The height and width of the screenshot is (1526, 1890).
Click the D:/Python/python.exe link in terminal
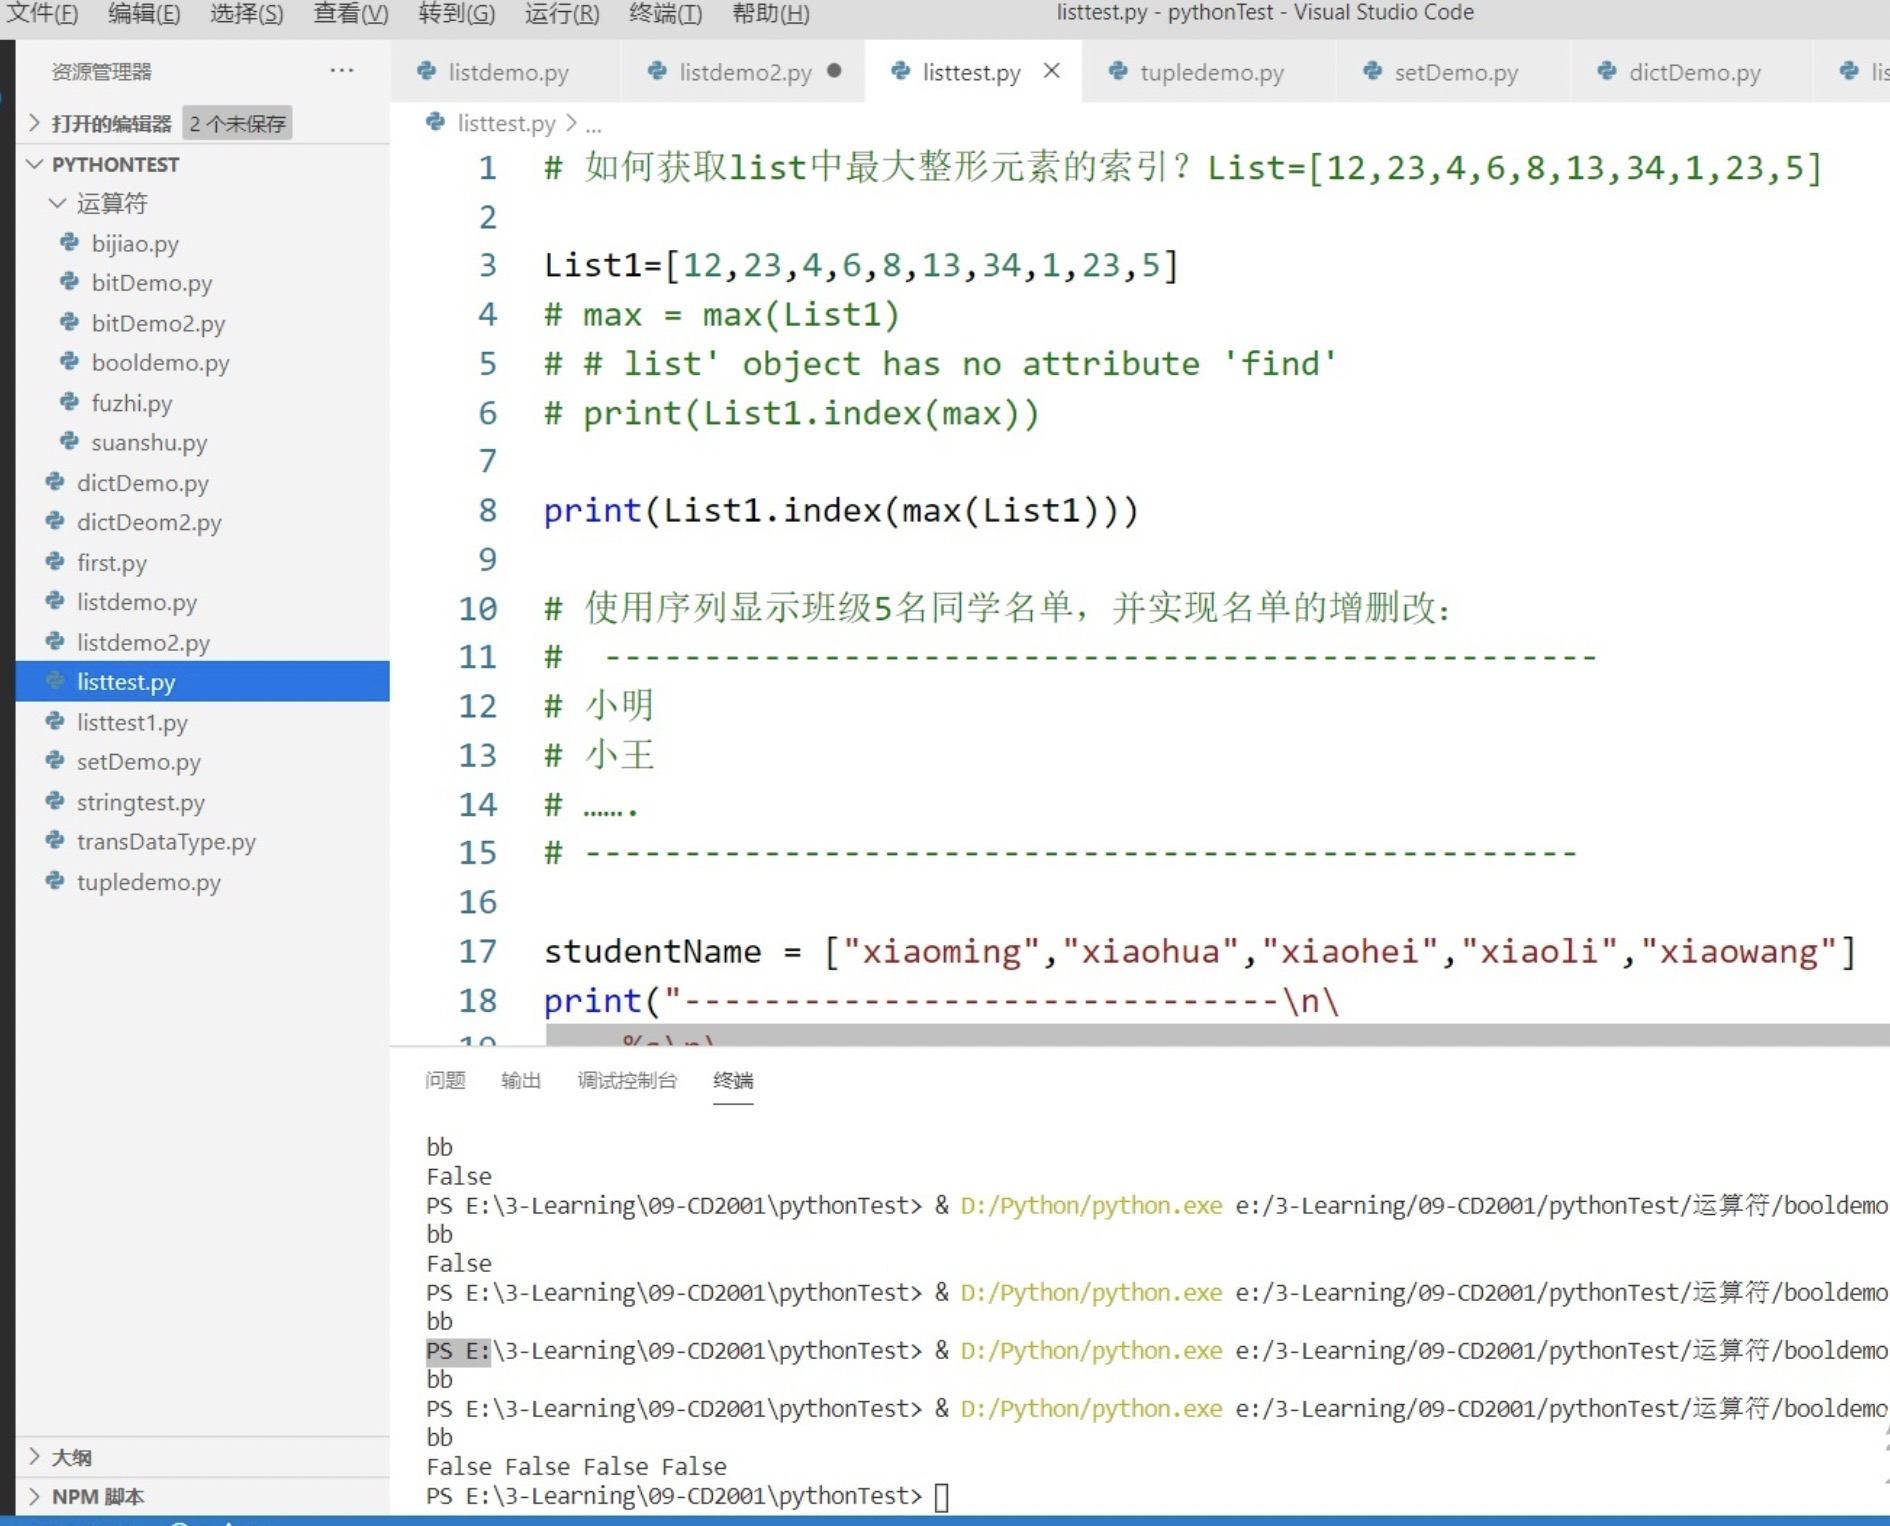[1090, 1205]
